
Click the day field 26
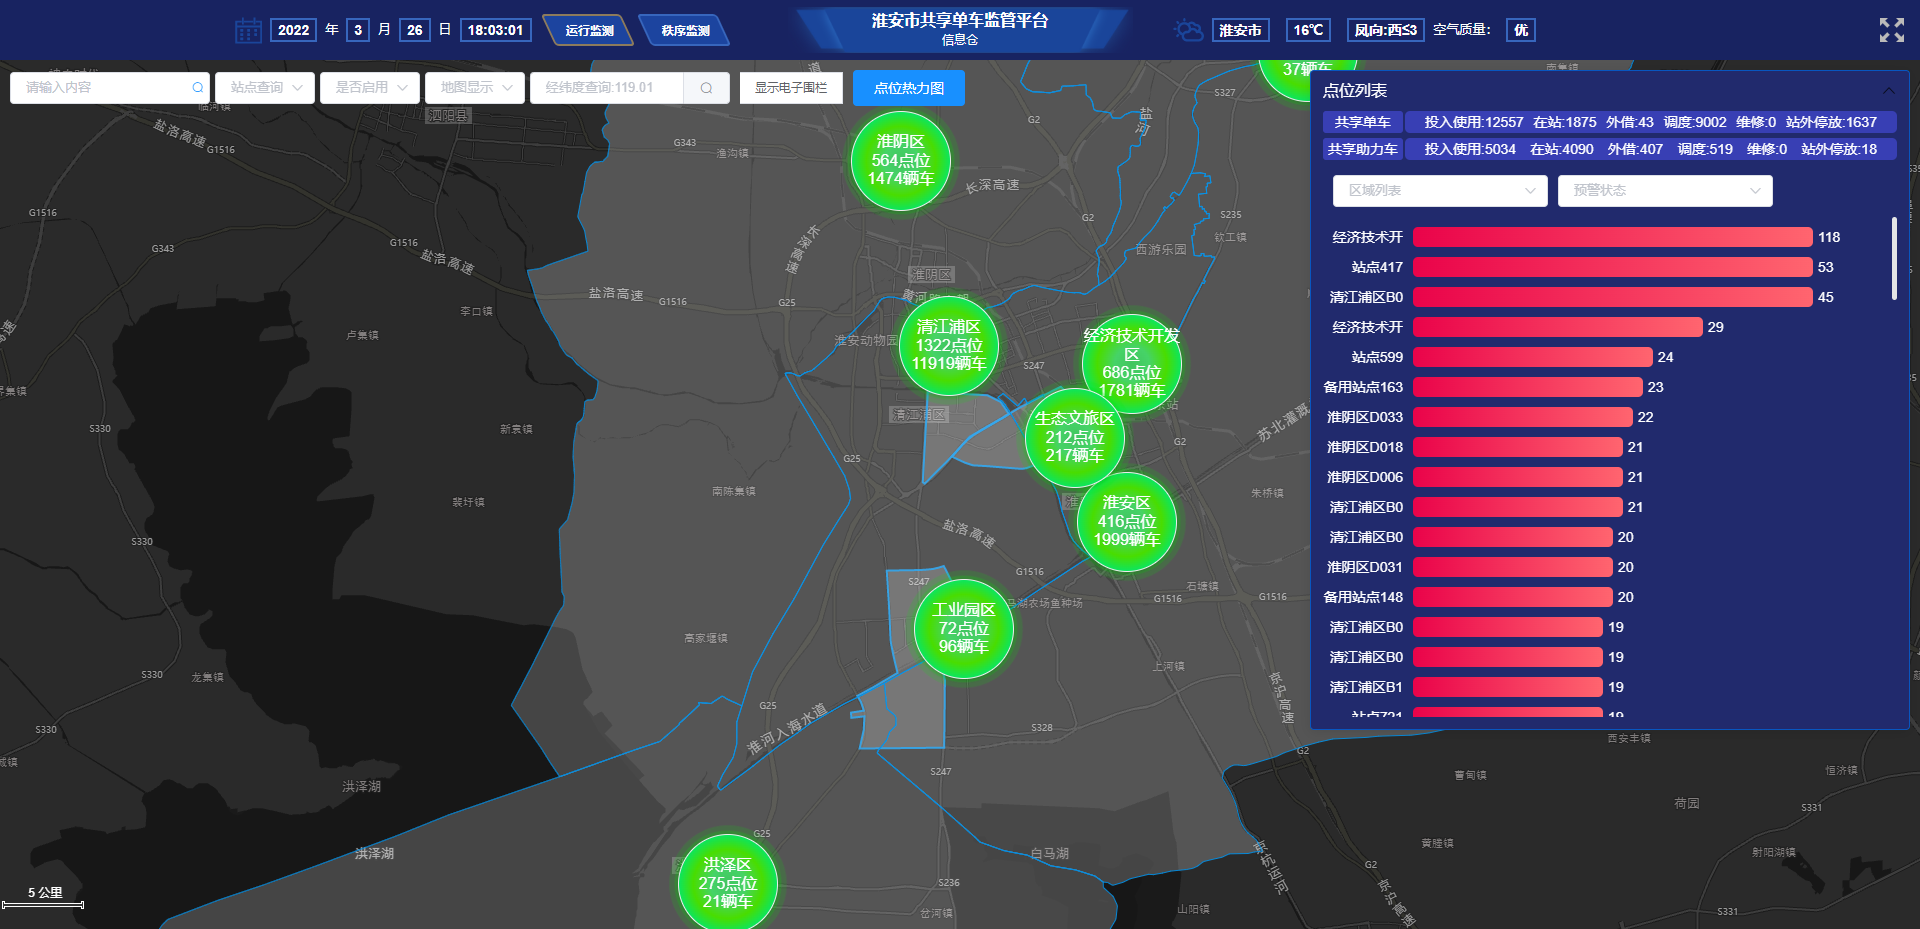coord(415,30)
